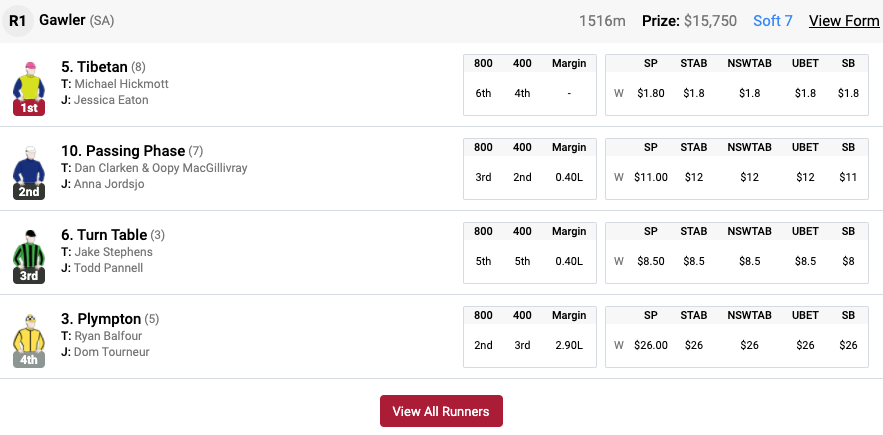
Task: Open the 10. Passing Phase runner name
Action: (x=123, y=151)
